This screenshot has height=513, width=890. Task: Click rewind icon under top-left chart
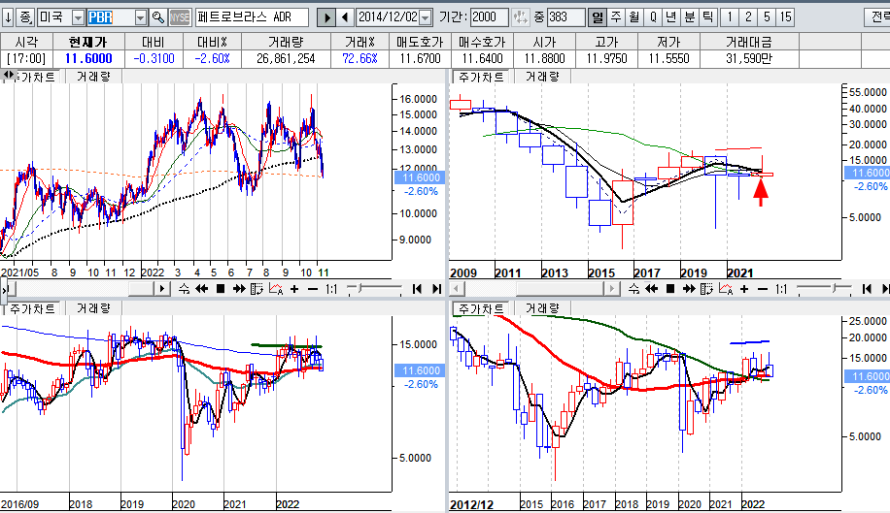coord(203,288)
